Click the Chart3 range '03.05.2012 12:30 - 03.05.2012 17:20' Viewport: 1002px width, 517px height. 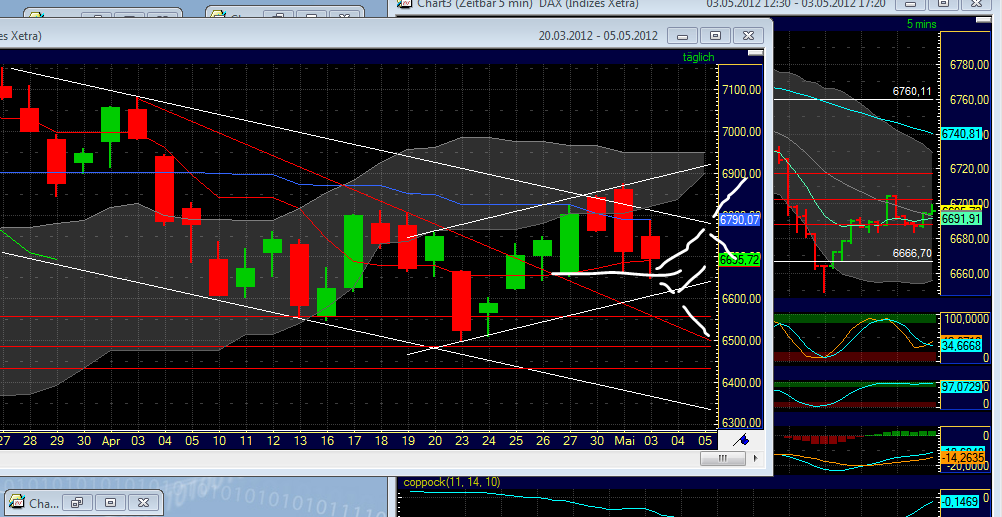click(796, 4)
